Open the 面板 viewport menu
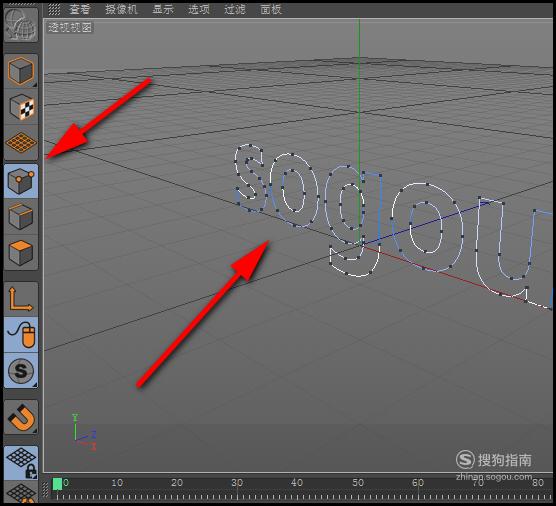The image size is (556, 506). coord(271,9)
